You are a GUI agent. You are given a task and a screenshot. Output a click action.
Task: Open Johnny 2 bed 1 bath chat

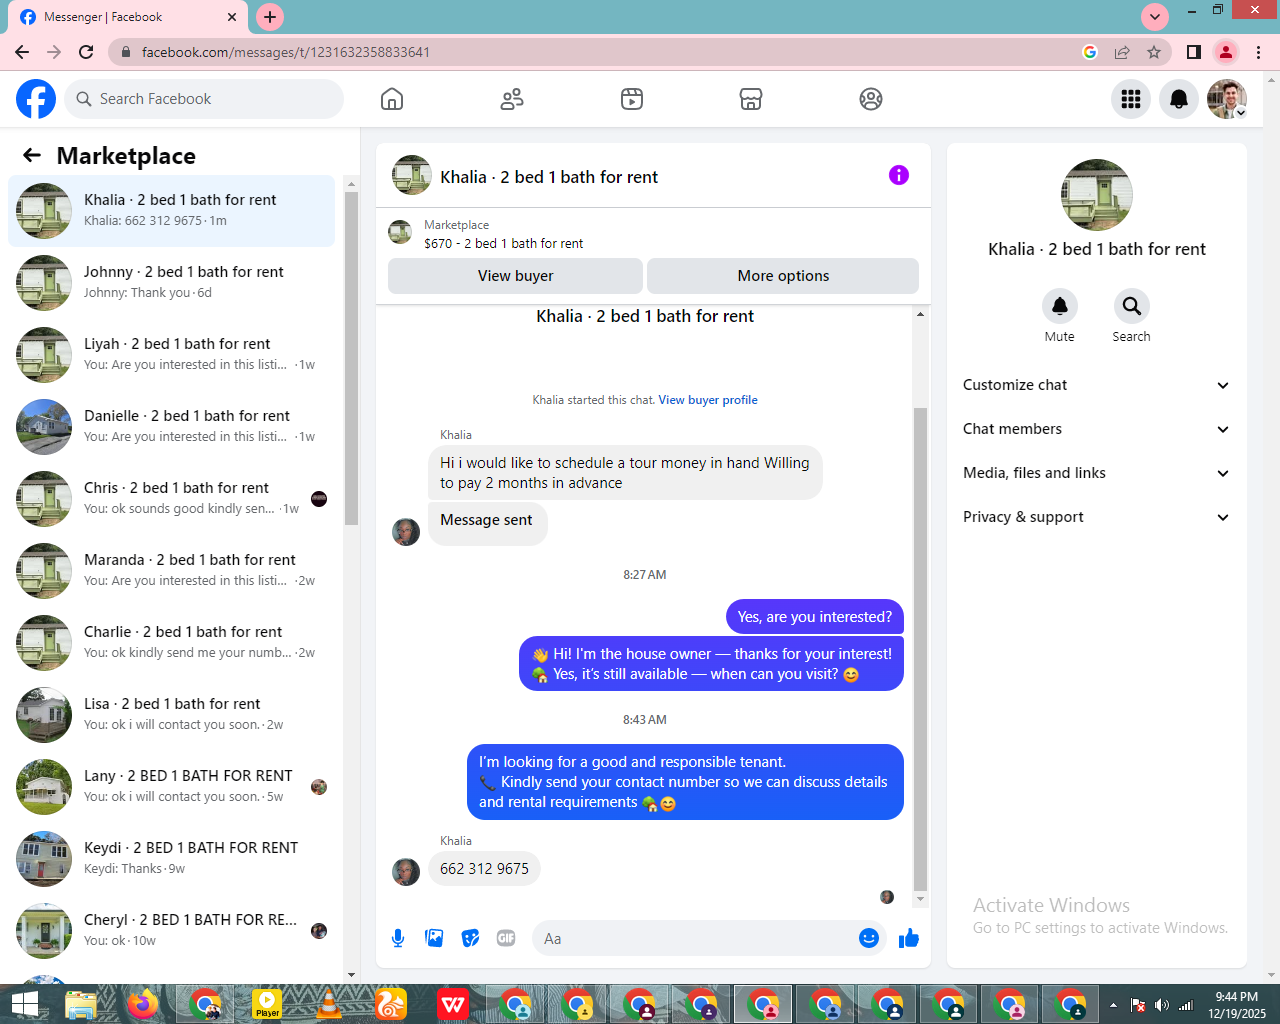pyautogui.click(x=172, y=283)
